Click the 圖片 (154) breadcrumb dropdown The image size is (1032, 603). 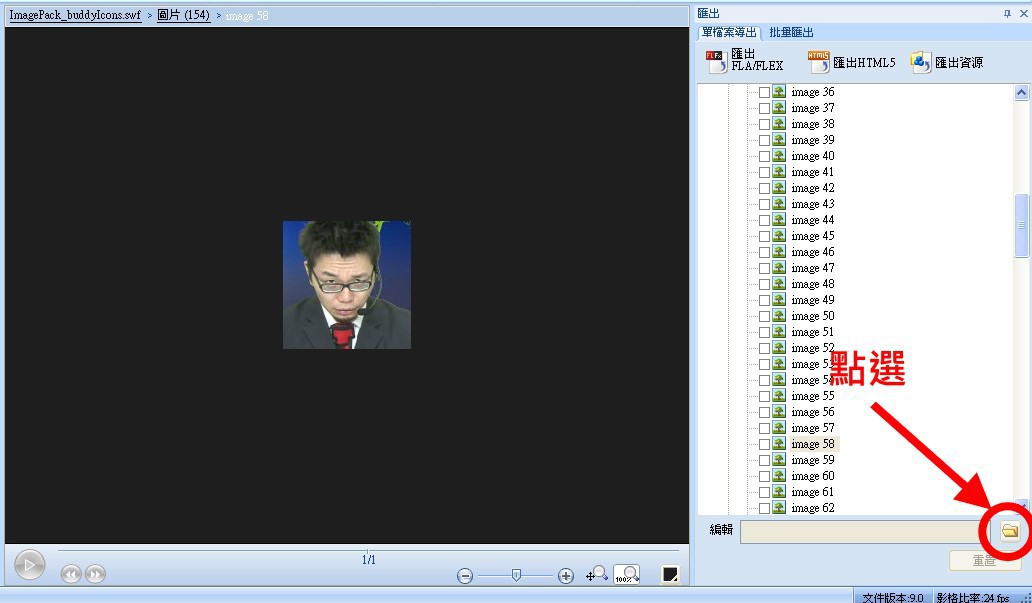(x=183, y=16)
